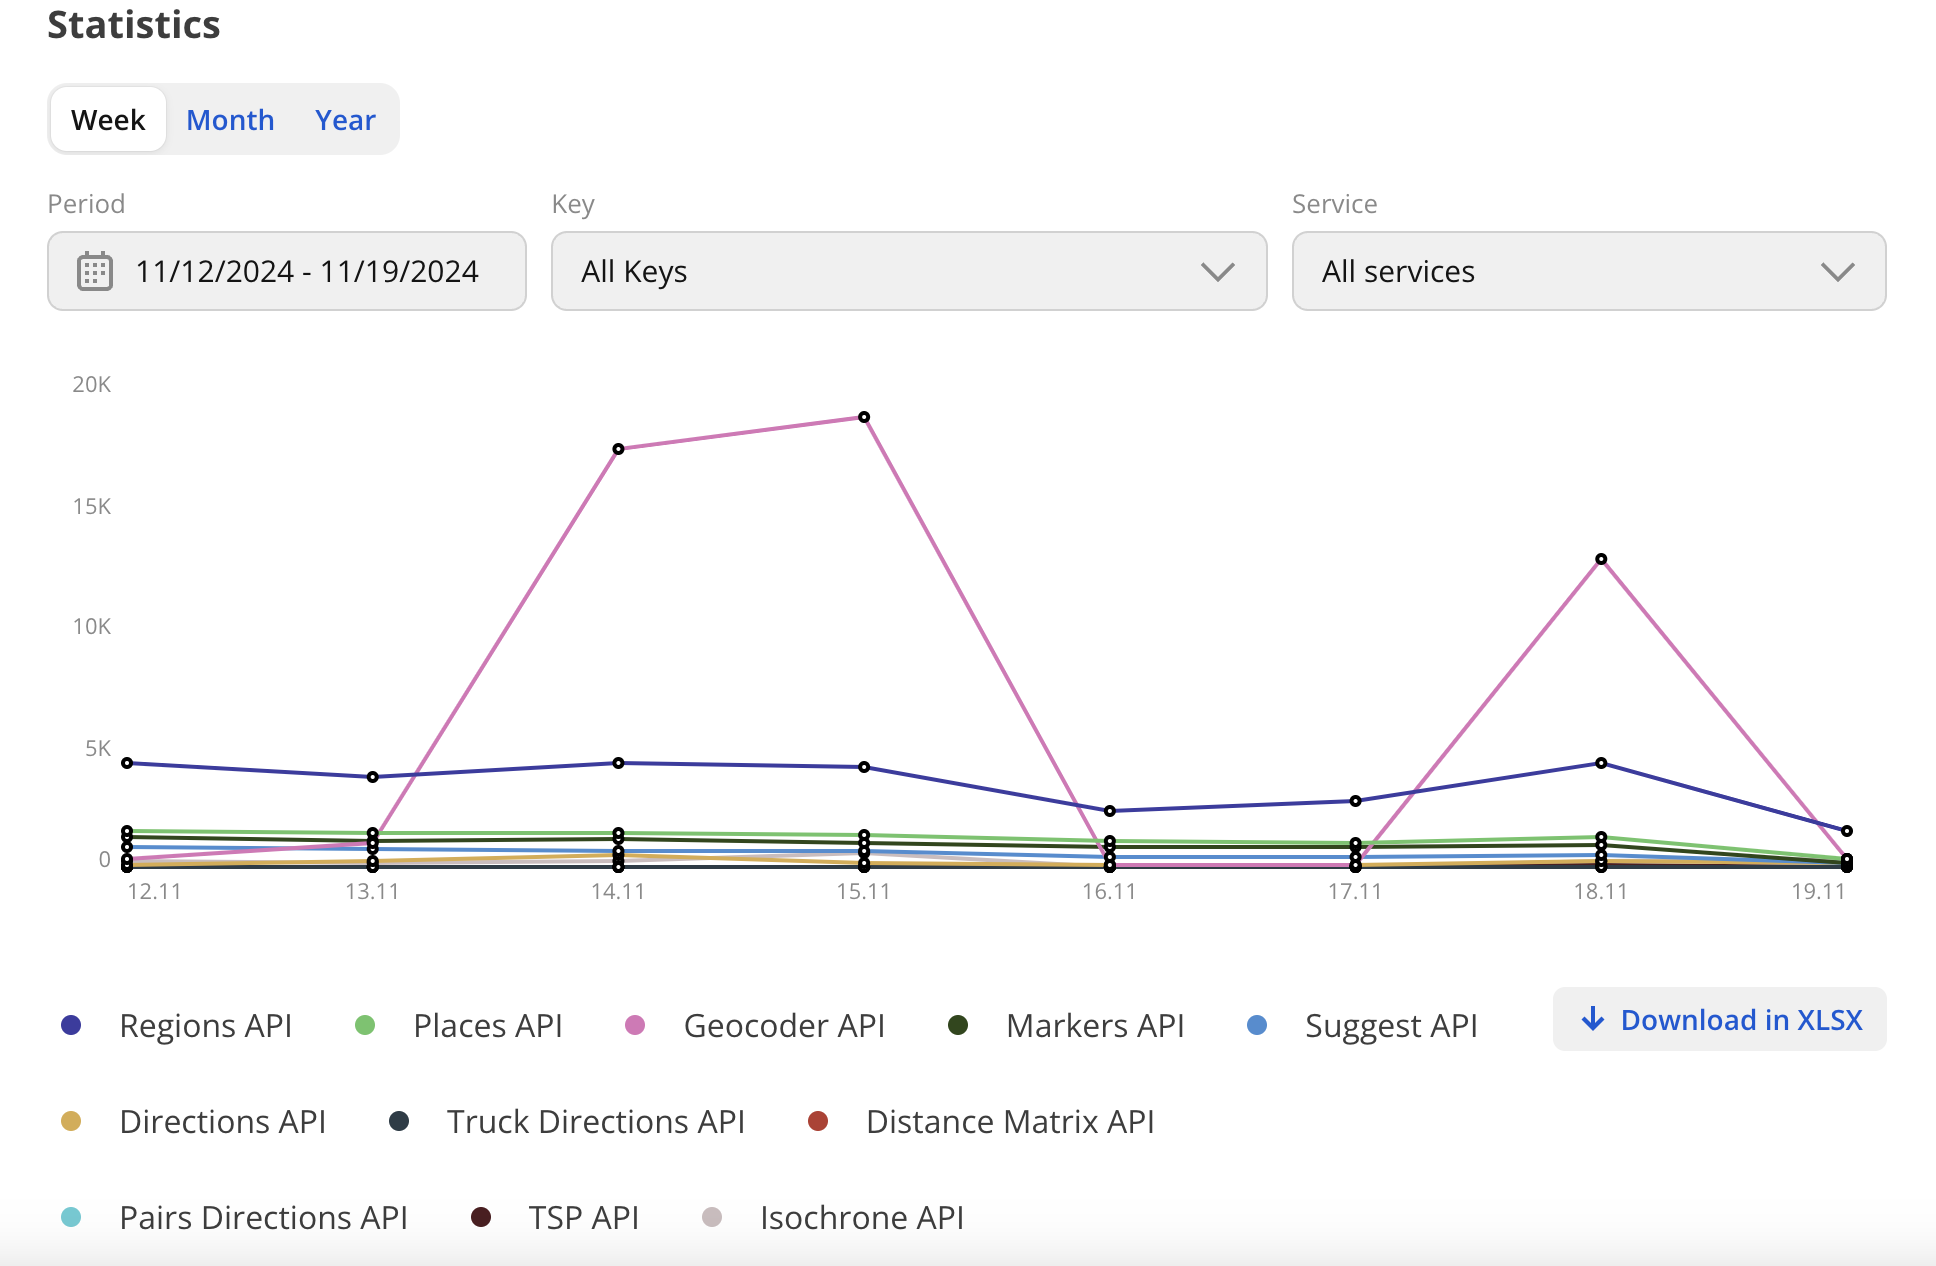Image resolution: width=1936 pixels, height=1266 pixels.
Task: Toggle Suggest API series label
Action: point(1391,1026)
